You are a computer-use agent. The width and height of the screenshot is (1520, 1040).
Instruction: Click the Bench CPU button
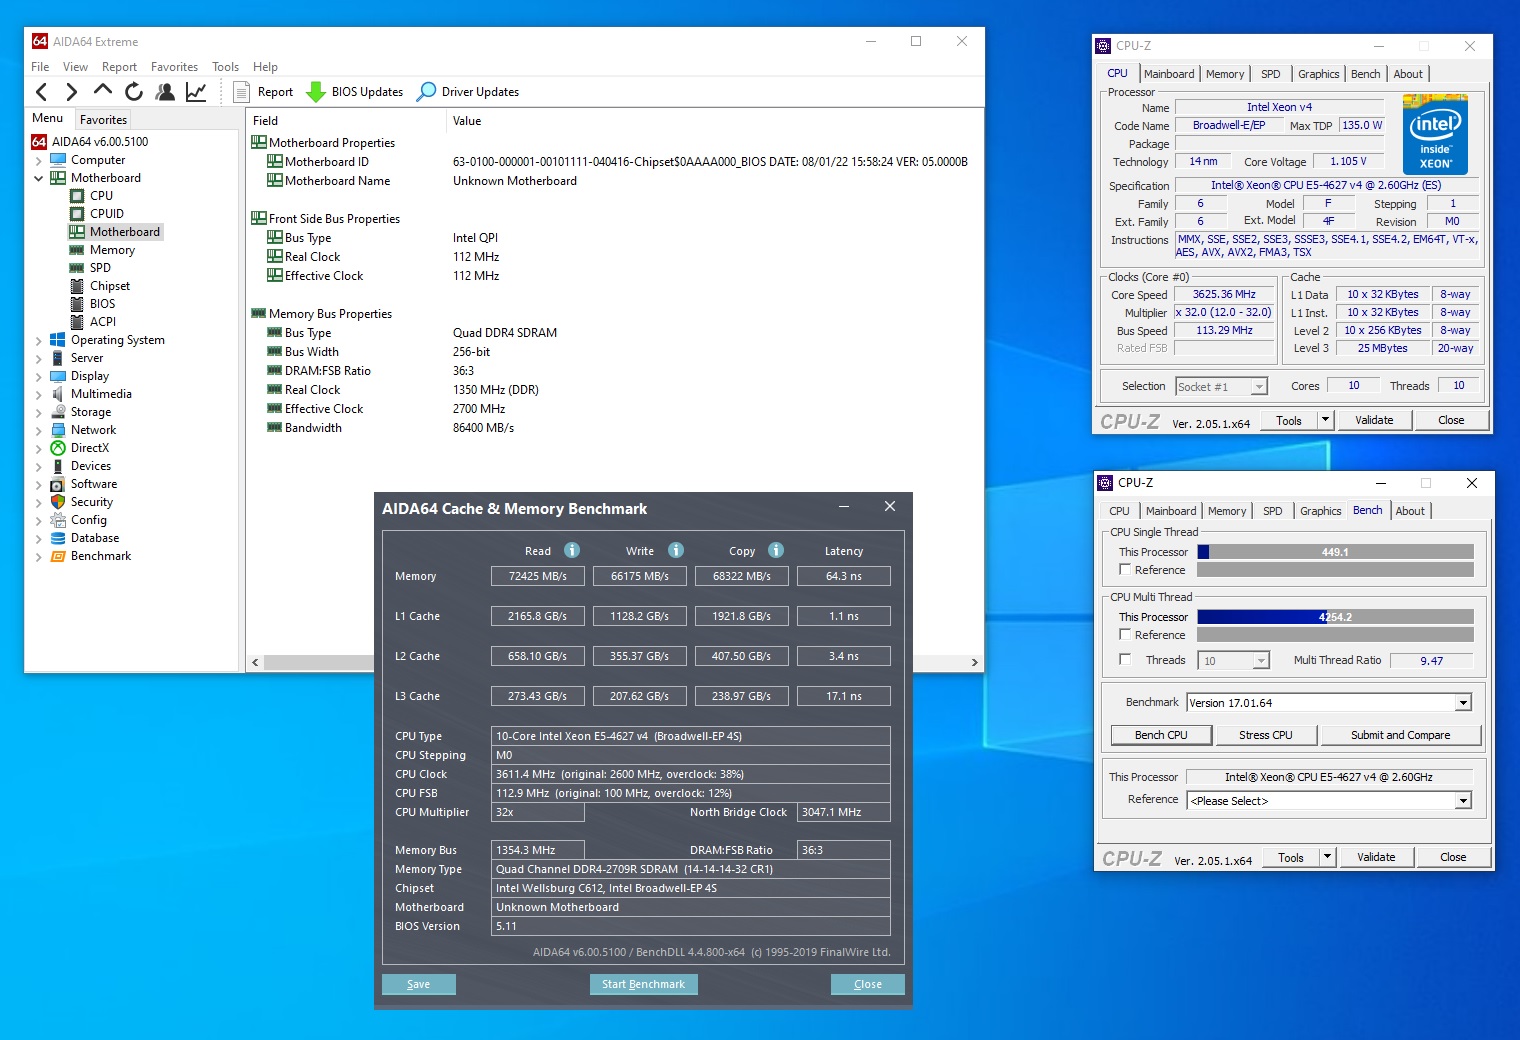click(1161, 735)
